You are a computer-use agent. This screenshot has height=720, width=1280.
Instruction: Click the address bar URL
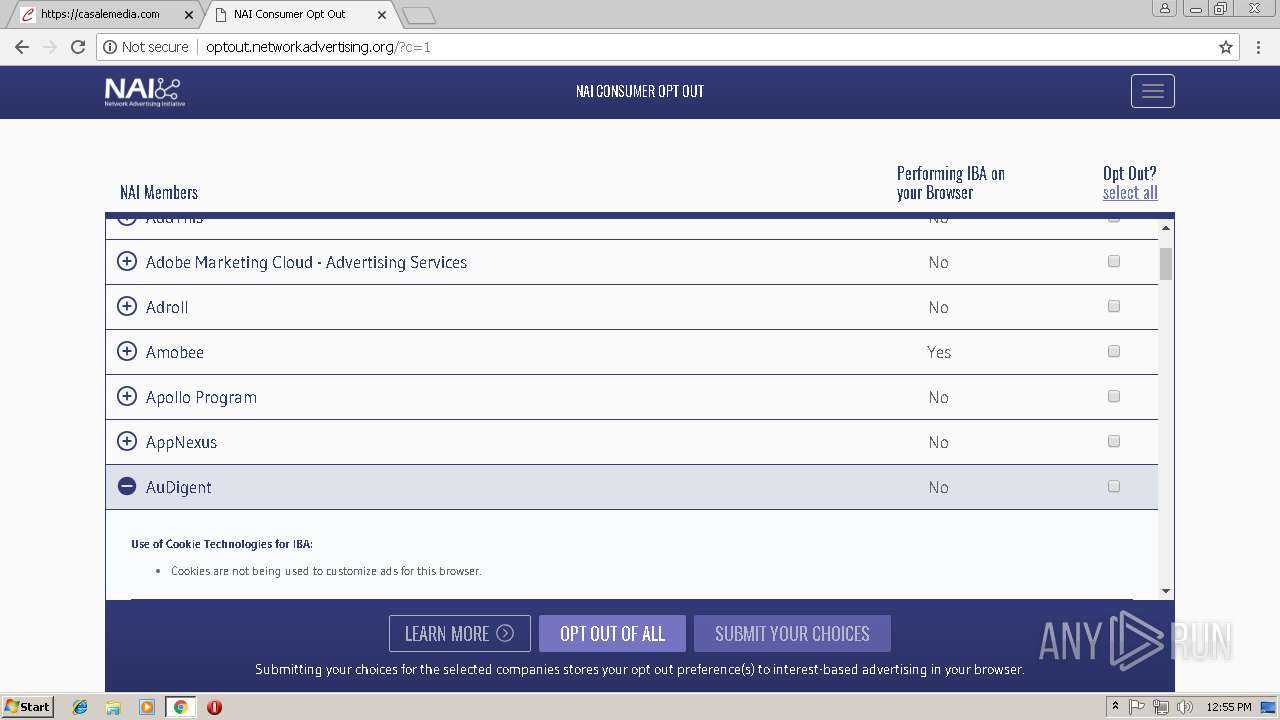(318, 47)
